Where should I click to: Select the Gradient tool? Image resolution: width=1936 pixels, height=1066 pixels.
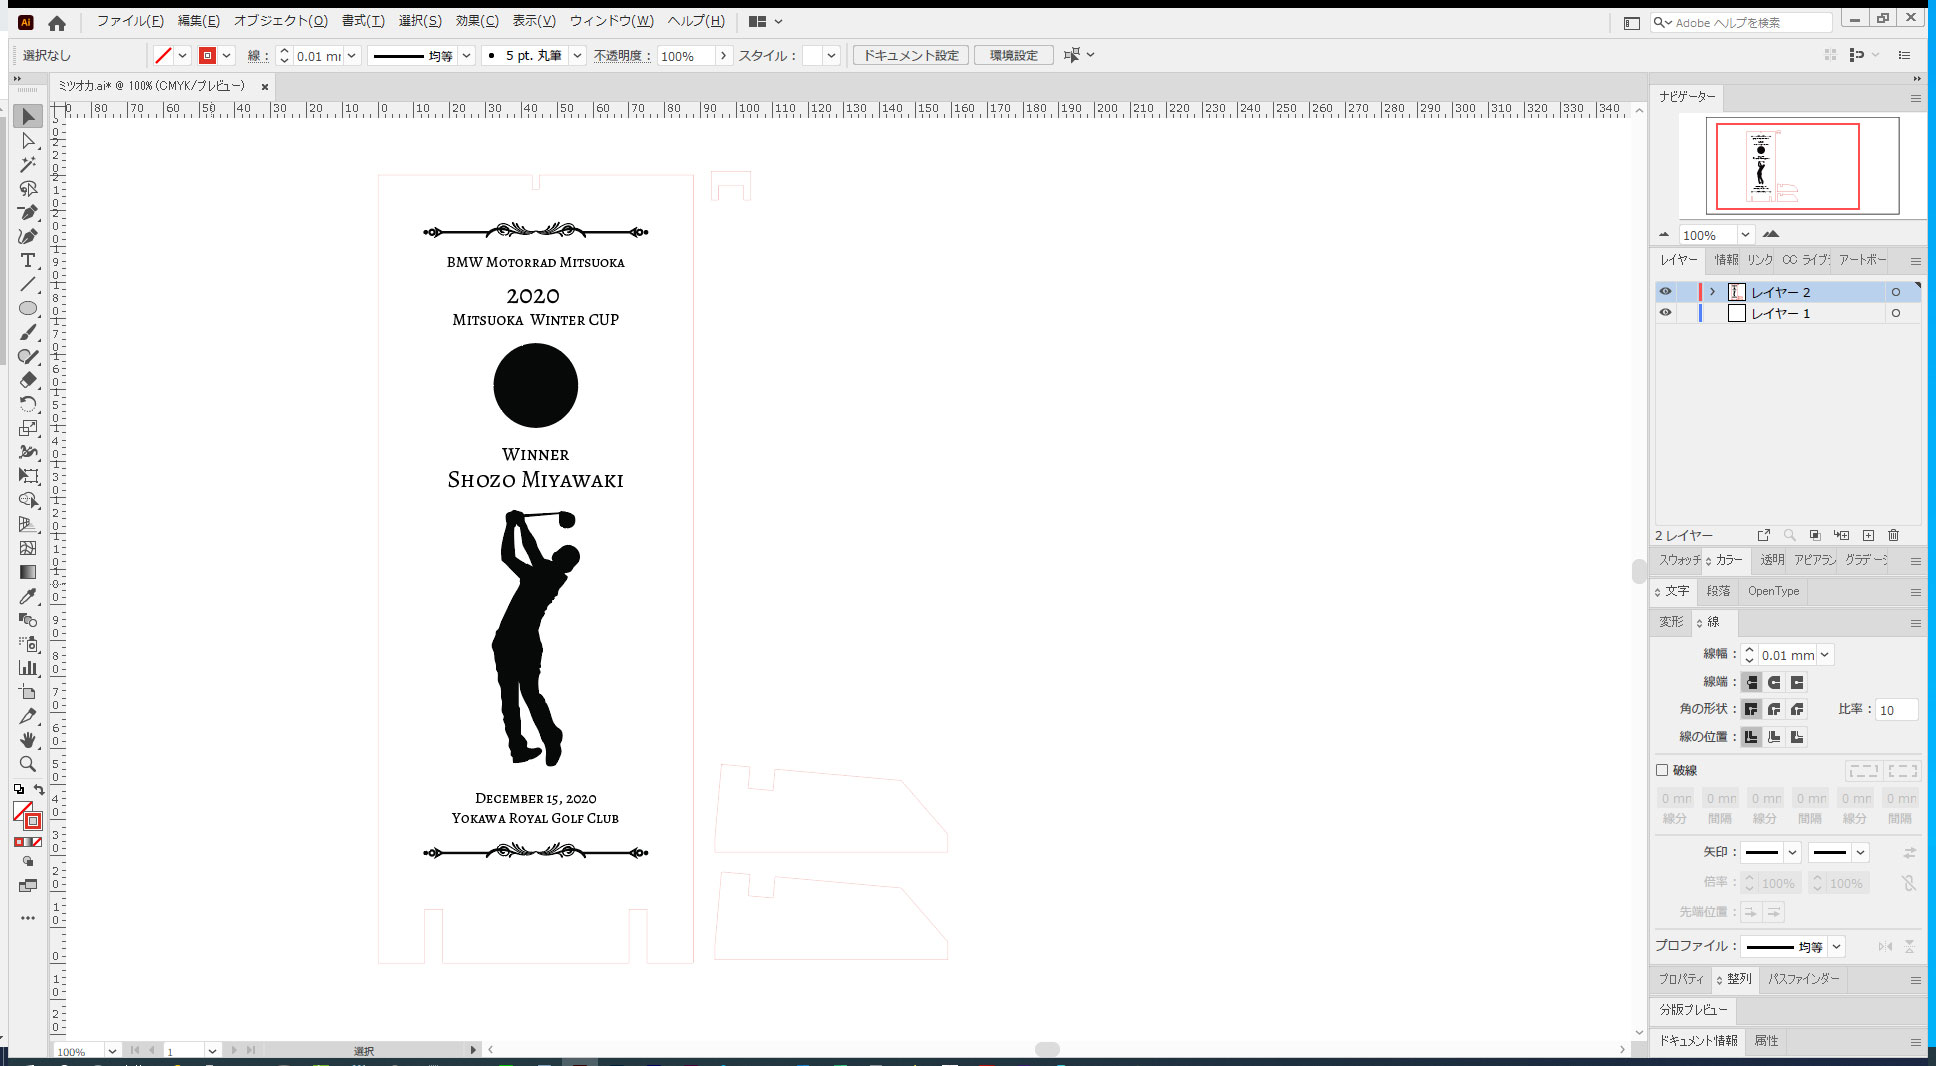click(28, 572)
